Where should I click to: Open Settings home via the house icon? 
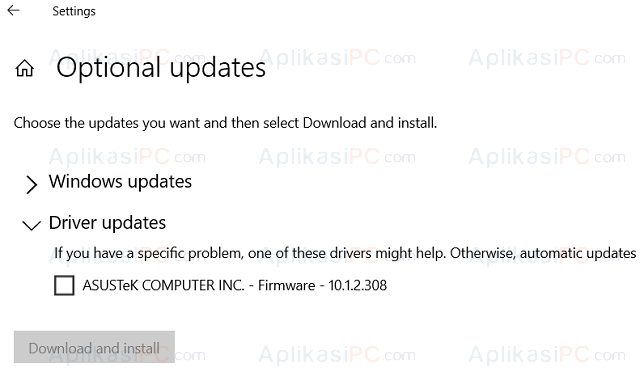pyautogui.click(x=24, y=68)
